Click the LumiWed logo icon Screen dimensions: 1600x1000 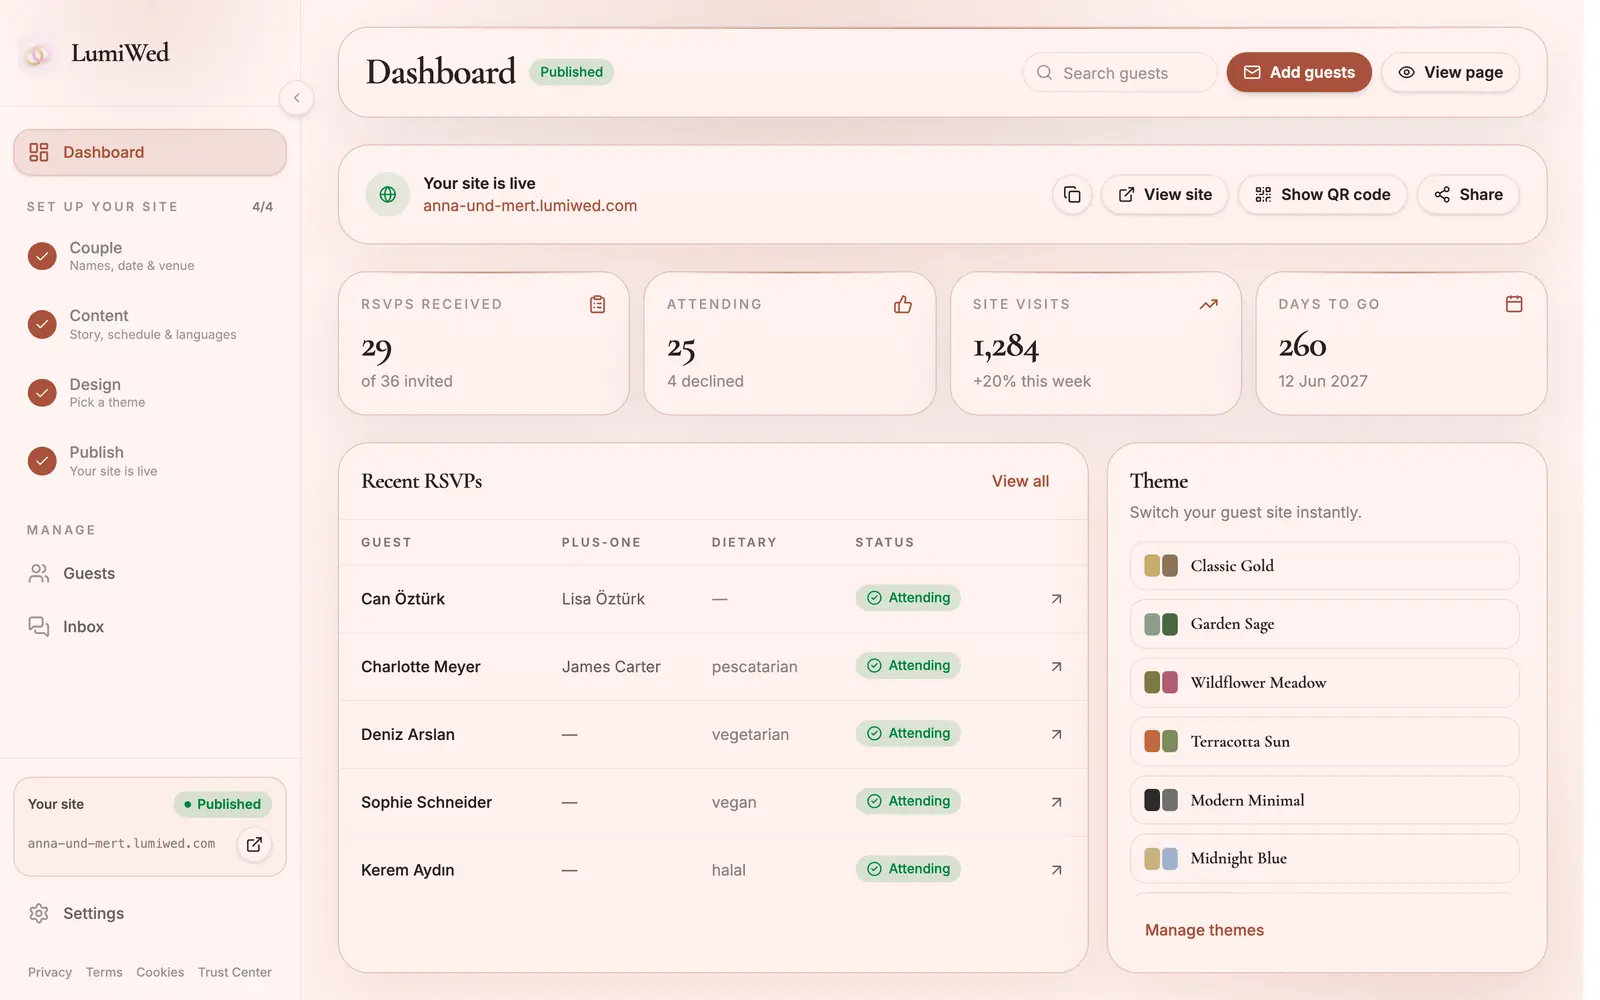click(37, 54)
